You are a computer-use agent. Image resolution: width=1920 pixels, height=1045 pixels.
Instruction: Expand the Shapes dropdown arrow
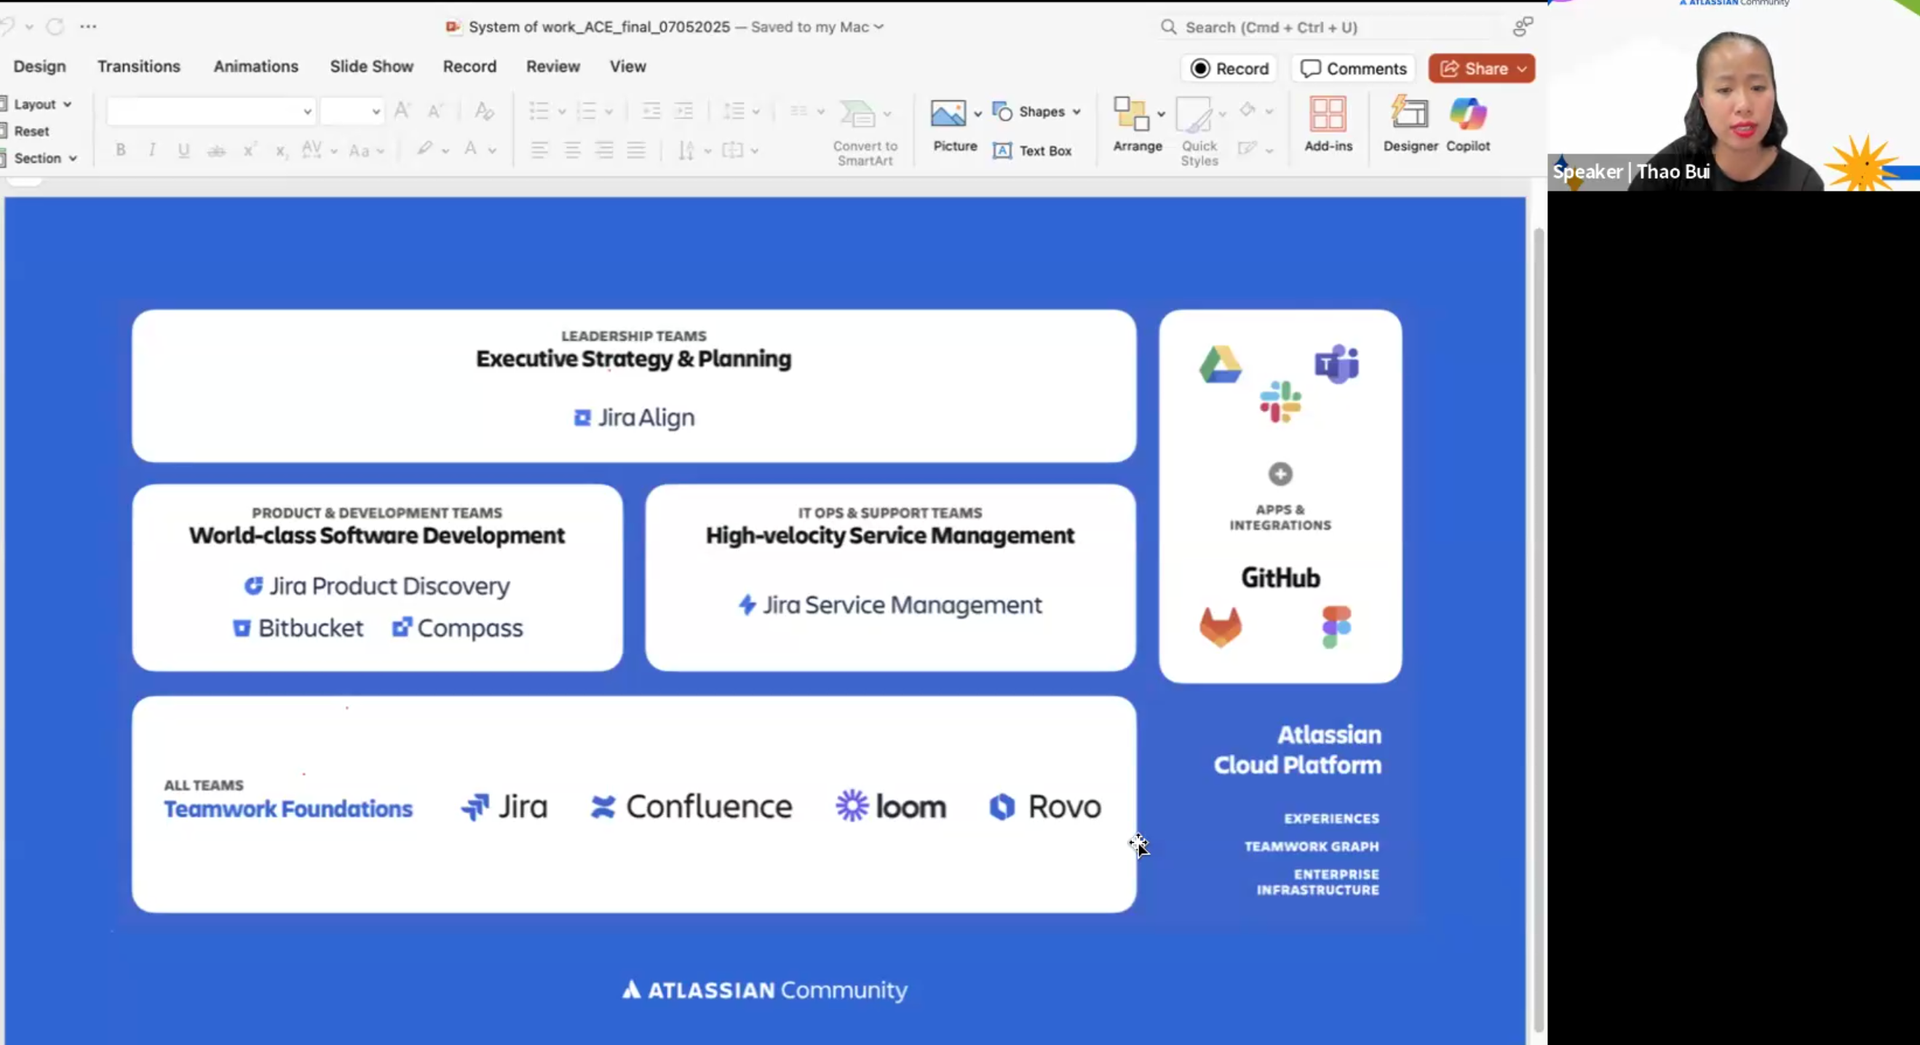point(1077,112)
